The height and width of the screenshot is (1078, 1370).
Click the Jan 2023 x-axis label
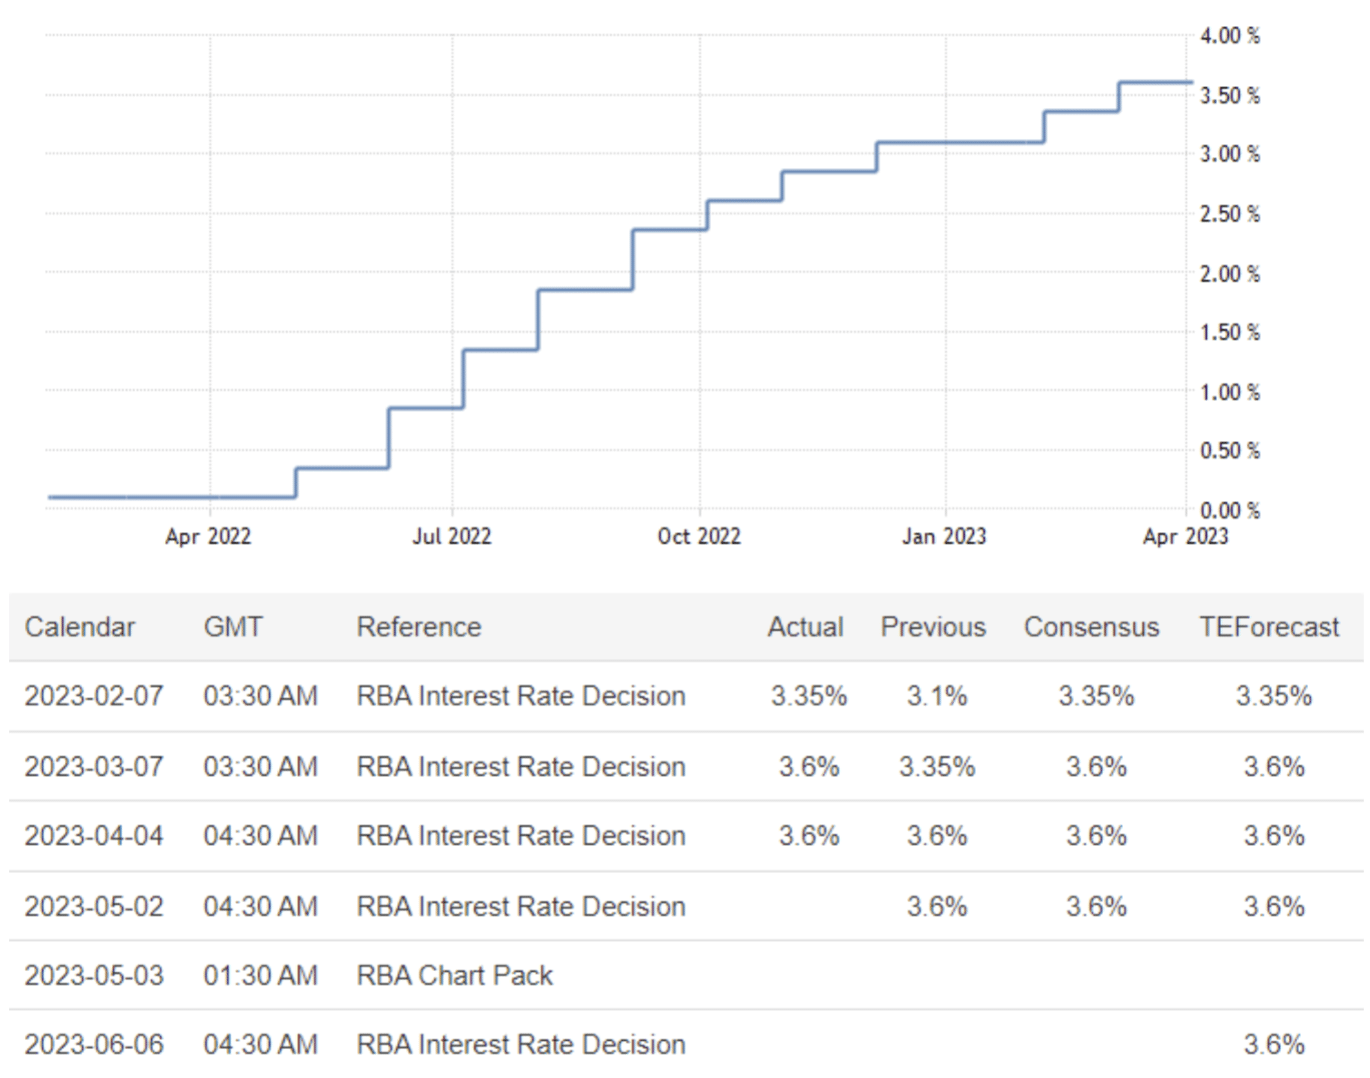pos(944,537)
